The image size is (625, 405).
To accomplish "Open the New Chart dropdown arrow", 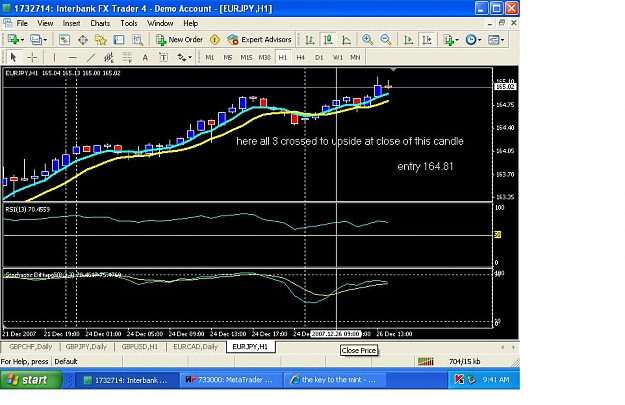I will 22,40.
